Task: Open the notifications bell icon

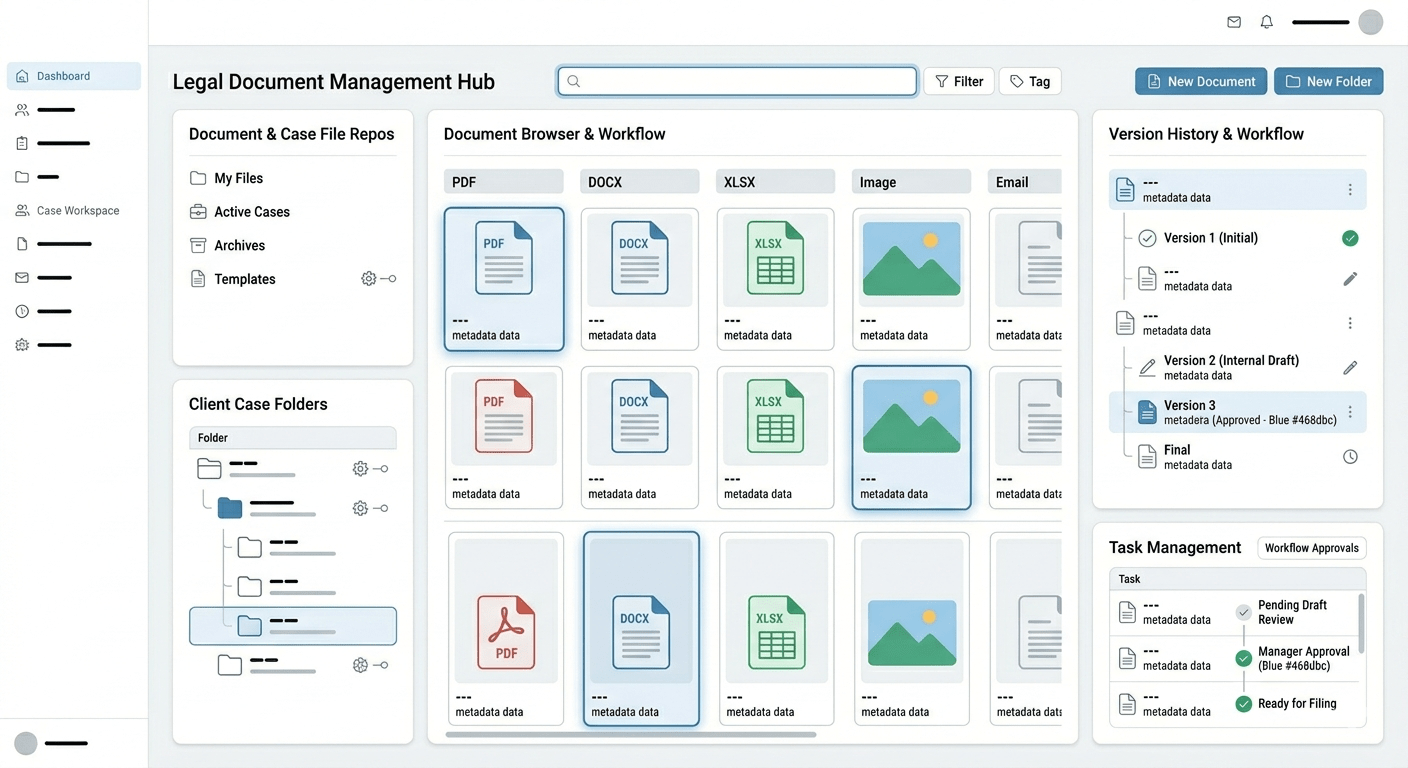Action: point(1267,22)
